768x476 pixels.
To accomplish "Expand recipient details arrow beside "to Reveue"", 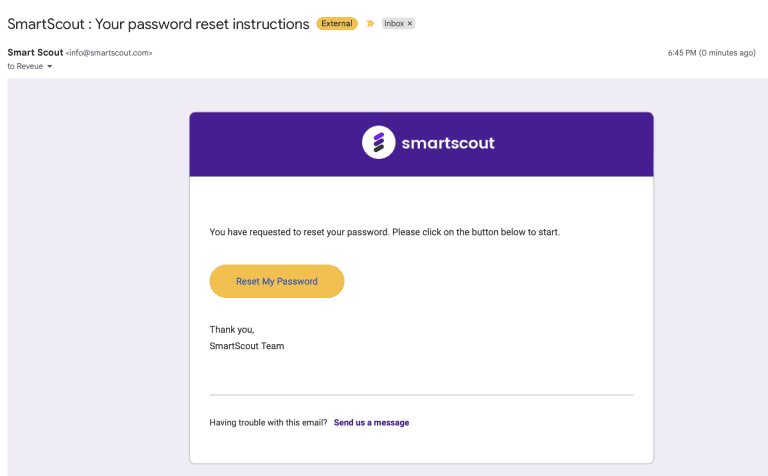I will click(49, 67).
